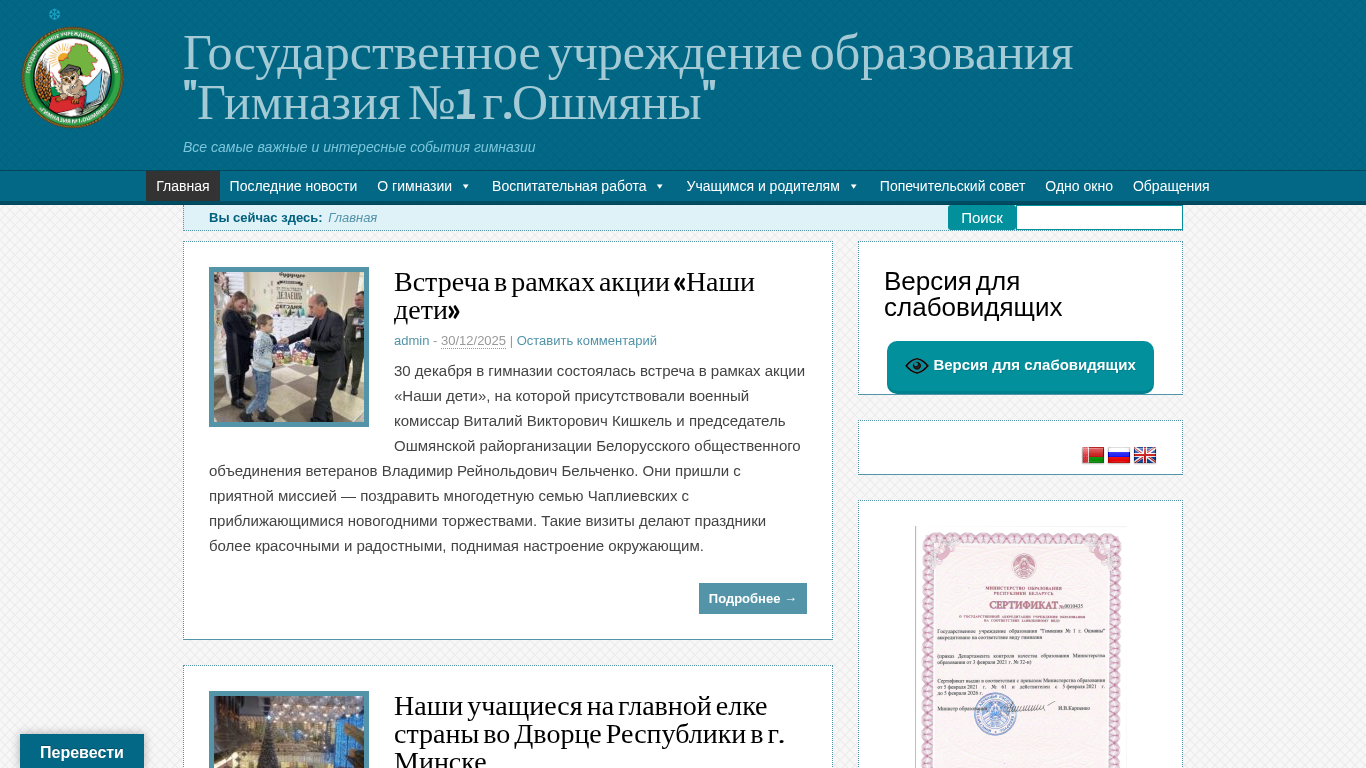Switch site language to Russian flag
The height and width of the screenshot is (768, 1366).
click(1119, 456)
